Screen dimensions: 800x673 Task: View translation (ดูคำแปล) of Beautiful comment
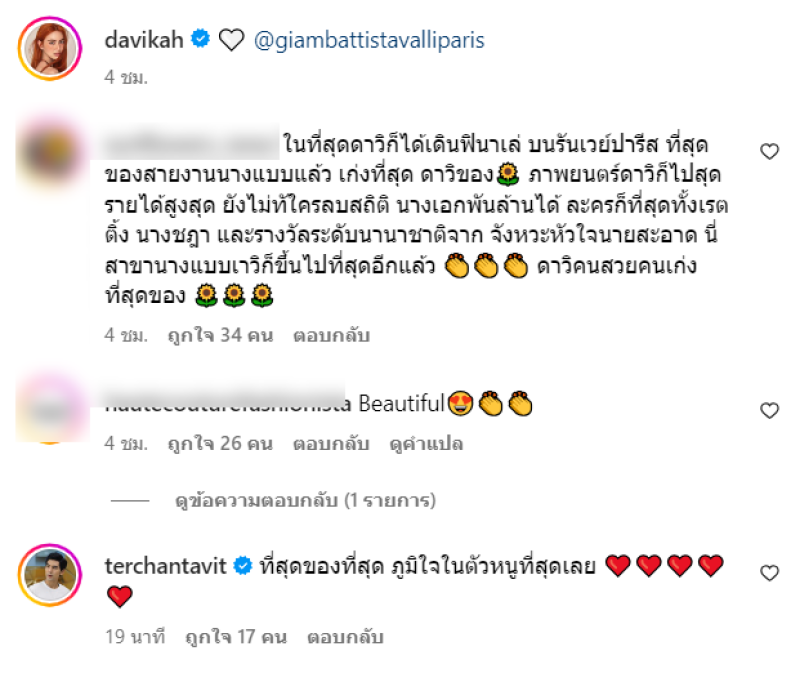pos(426,443)
